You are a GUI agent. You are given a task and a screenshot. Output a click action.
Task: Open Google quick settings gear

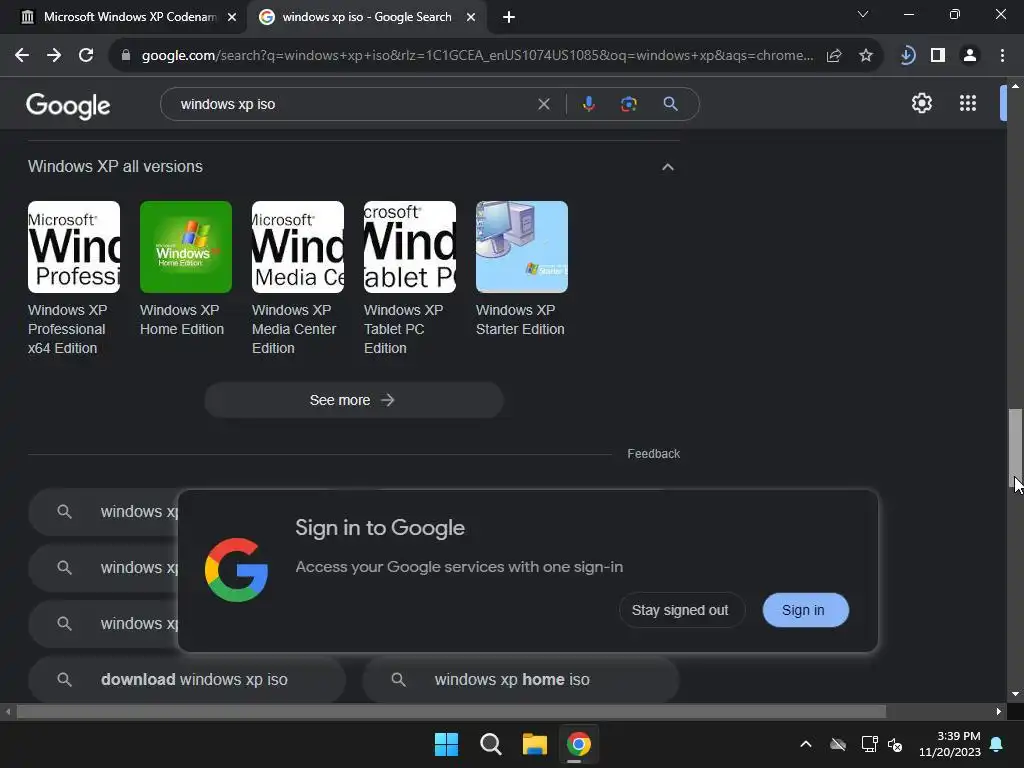click(921, 103)
